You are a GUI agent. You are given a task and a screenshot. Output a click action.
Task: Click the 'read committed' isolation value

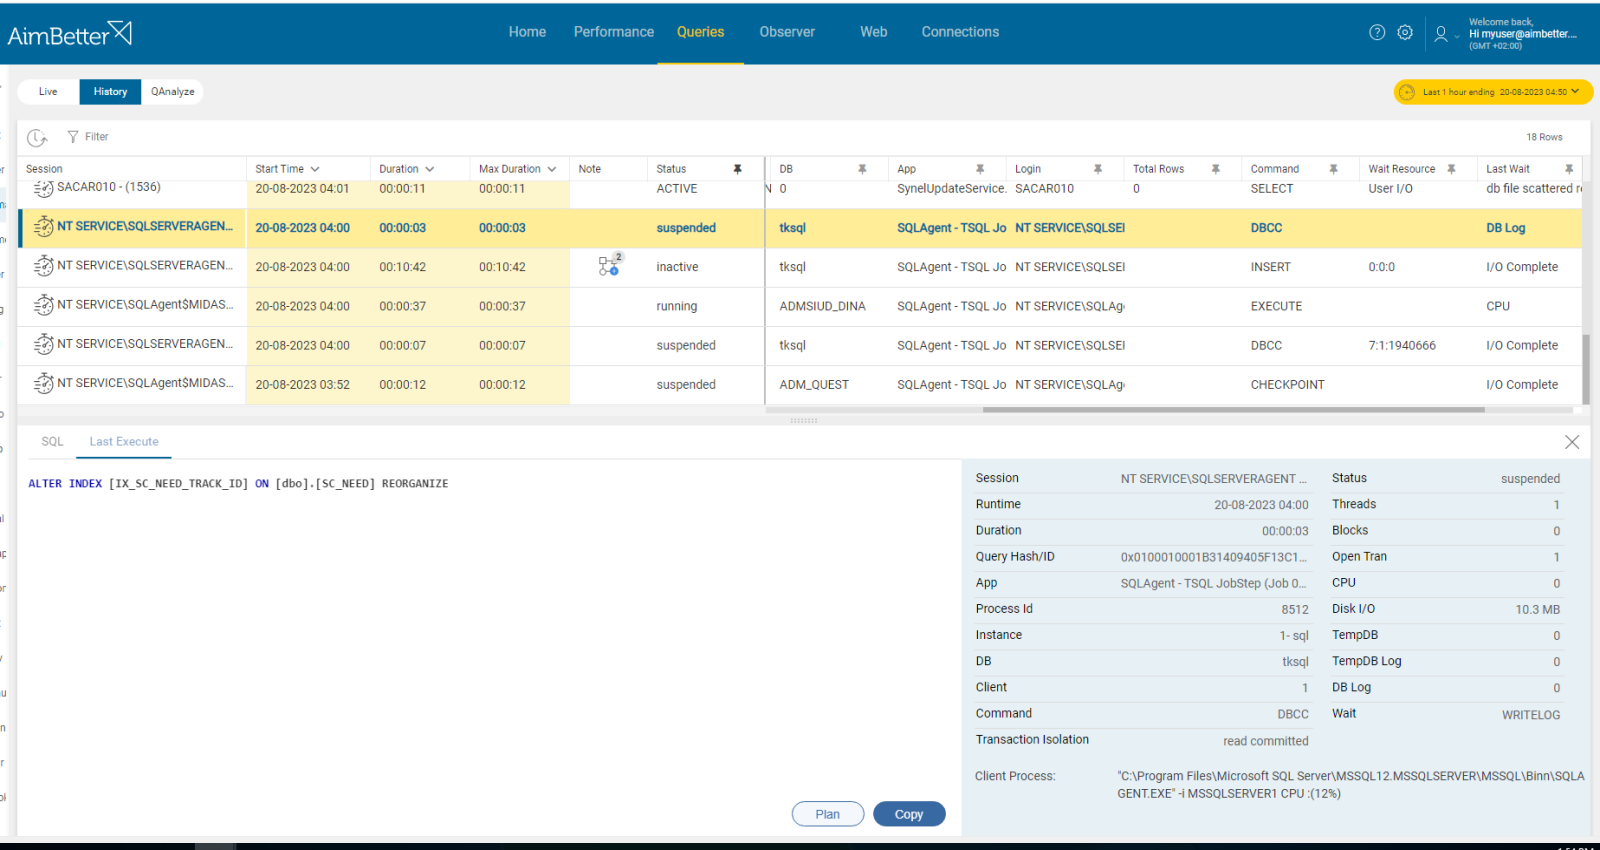click(x=1265, y=741)
